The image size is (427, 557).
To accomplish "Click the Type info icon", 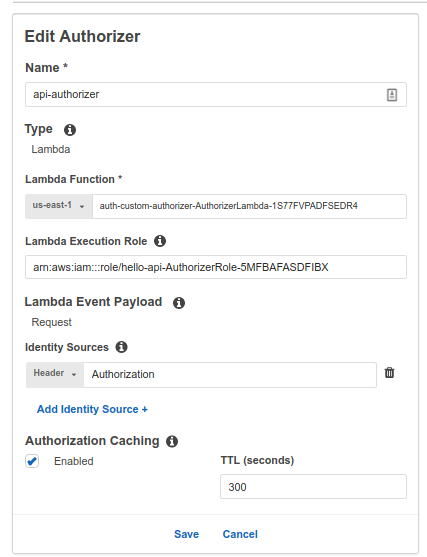I will click(x=70, y=130).
